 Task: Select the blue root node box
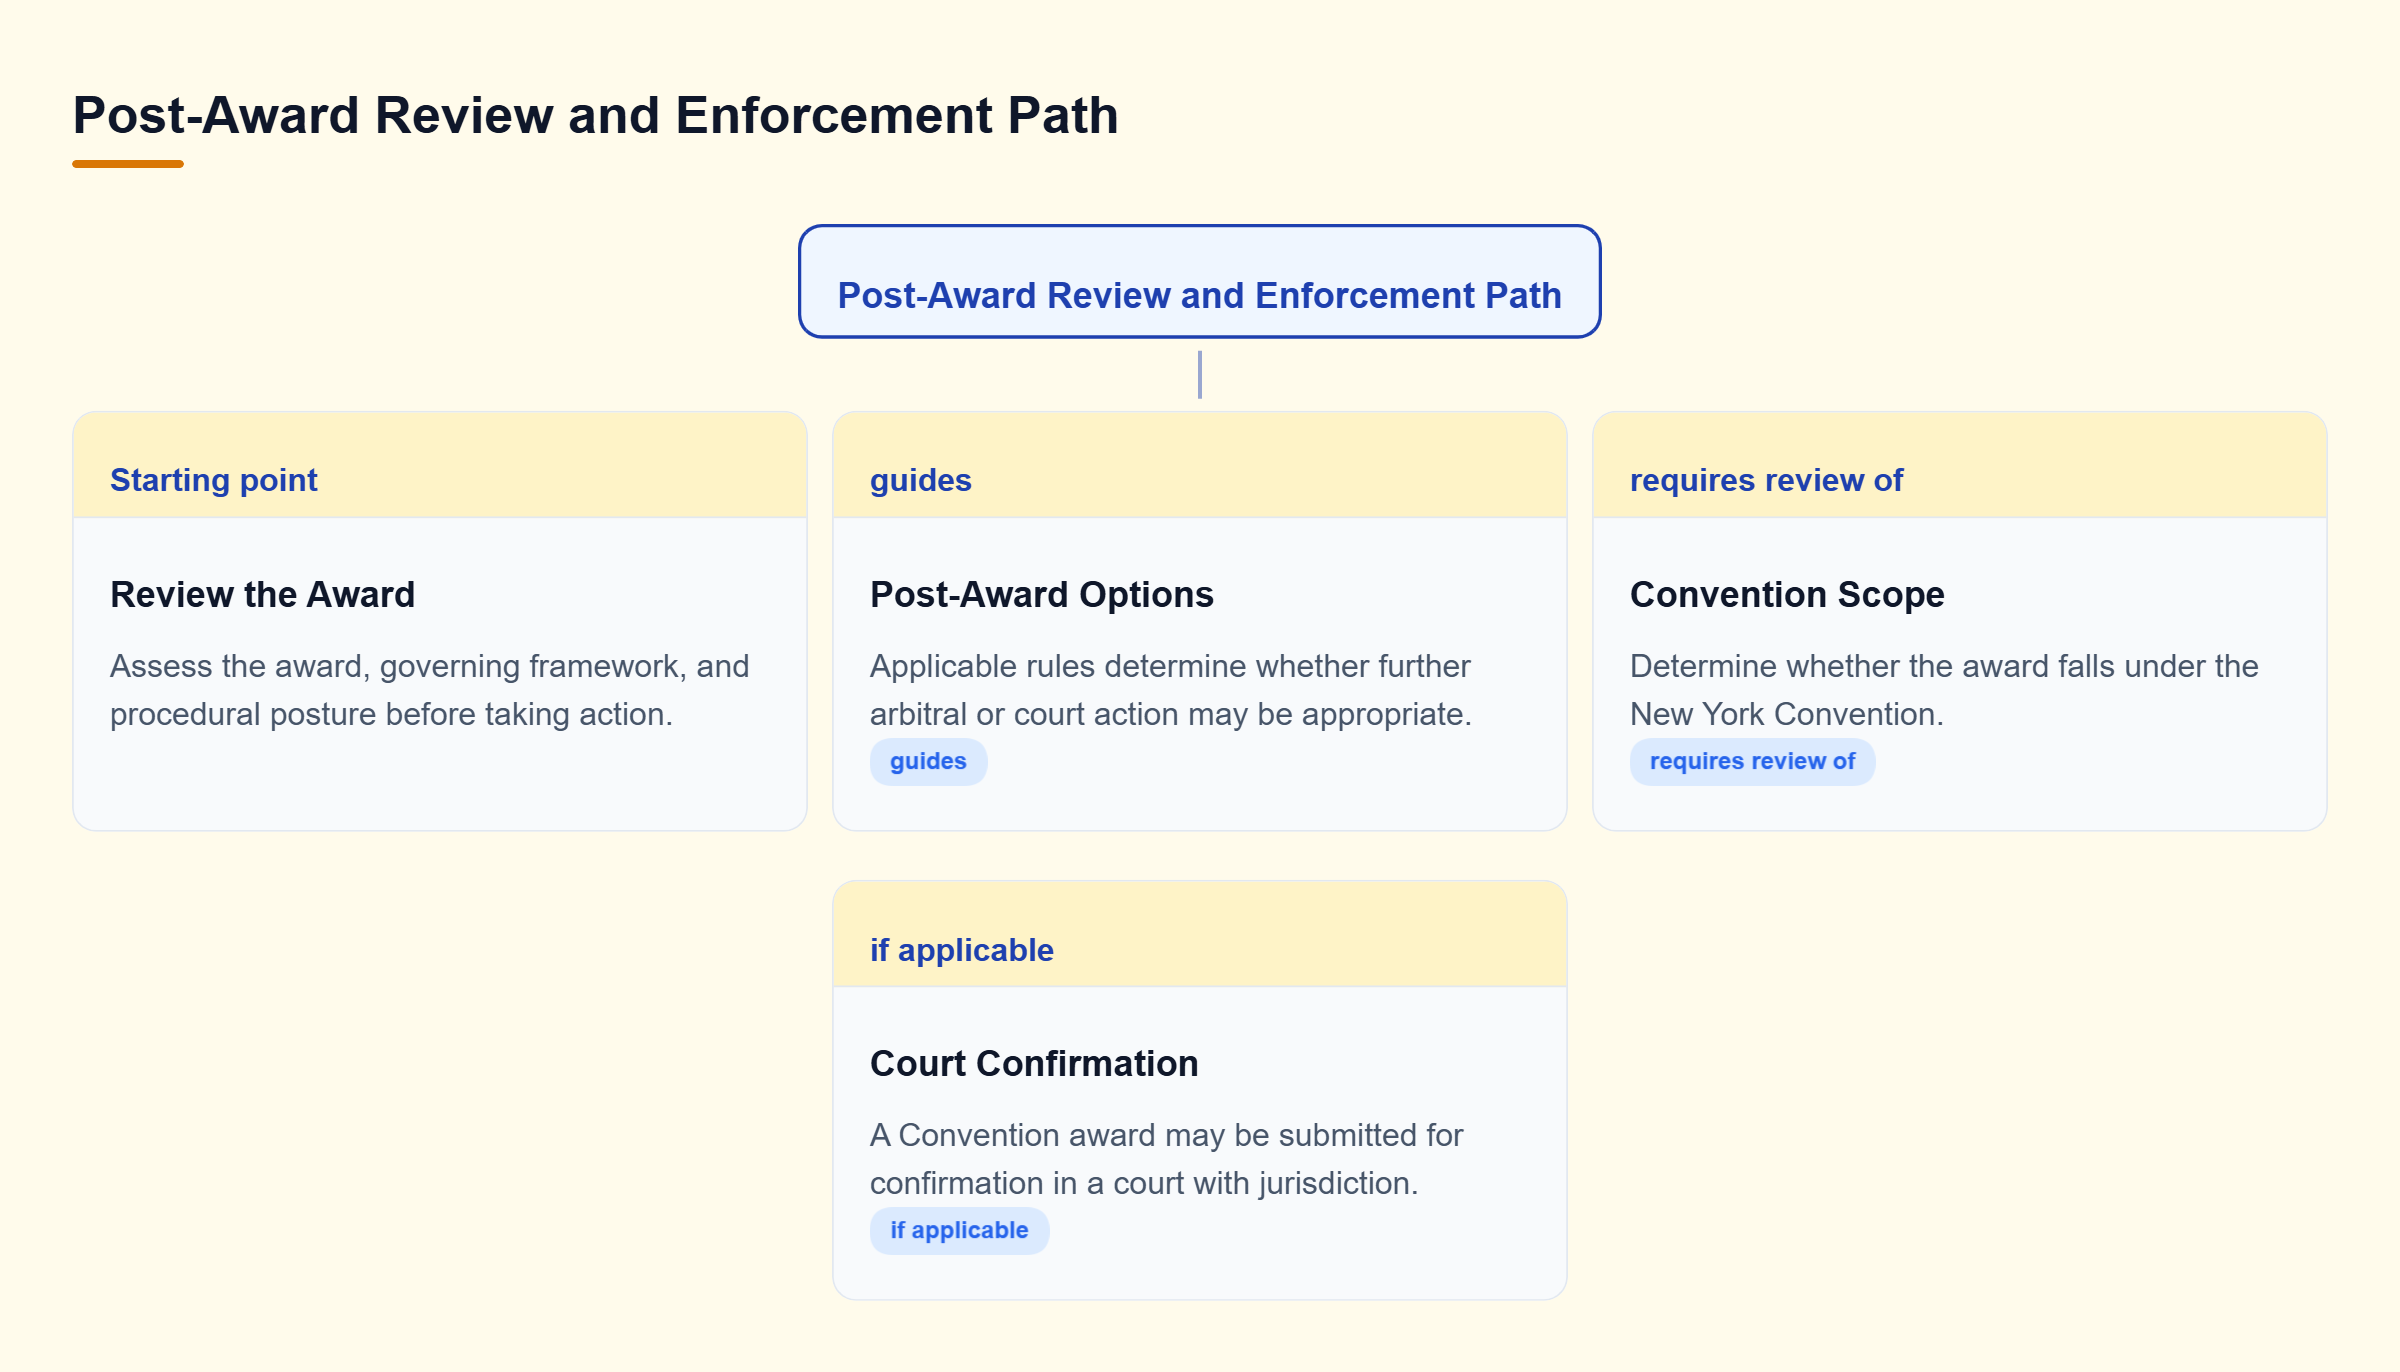coord(1199,281)
